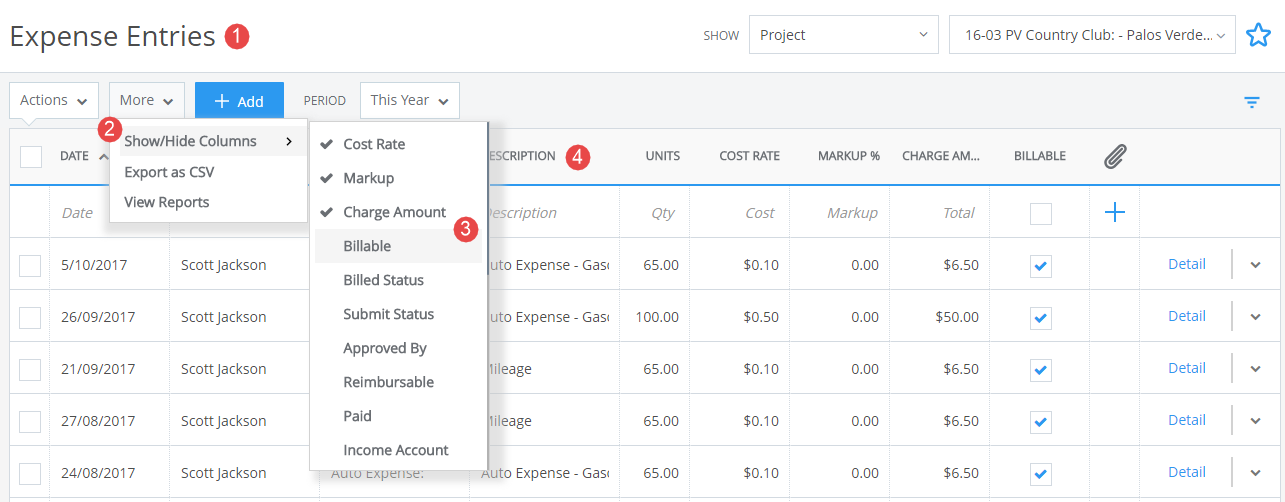Select the row checkbox for 5/10/2017
This screenshot has height=502, width=1285.
[30, 265]
